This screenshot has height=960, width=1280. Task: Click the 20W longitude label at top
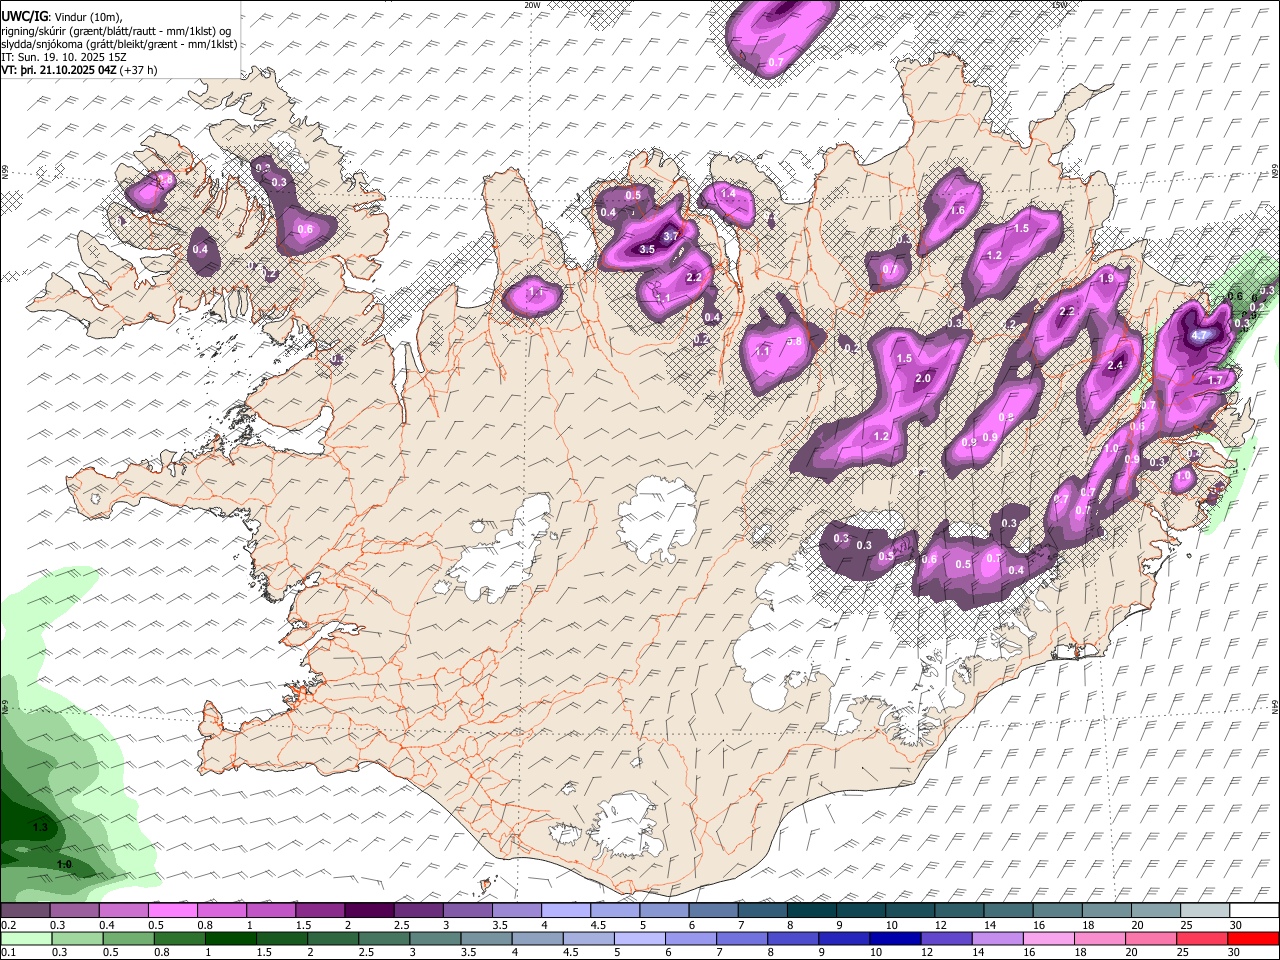pyautogui.click(x=532, y=5)
